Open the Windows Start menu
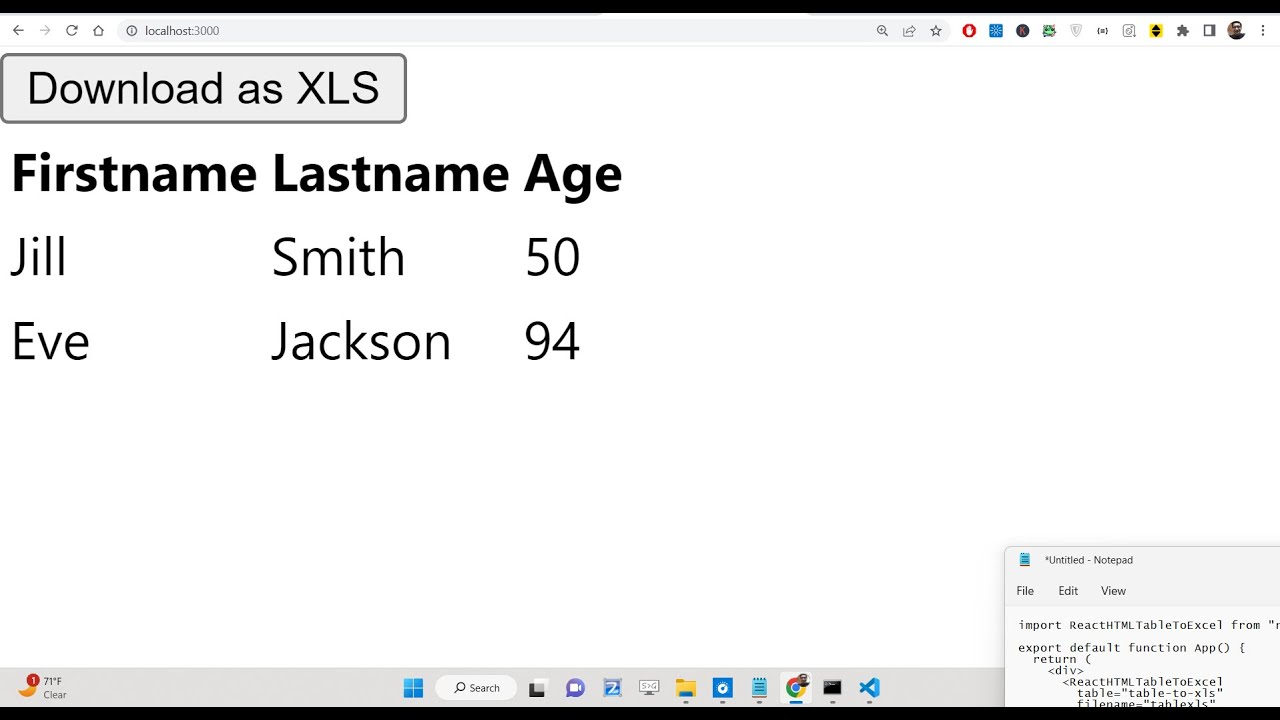 coord(413,688)
